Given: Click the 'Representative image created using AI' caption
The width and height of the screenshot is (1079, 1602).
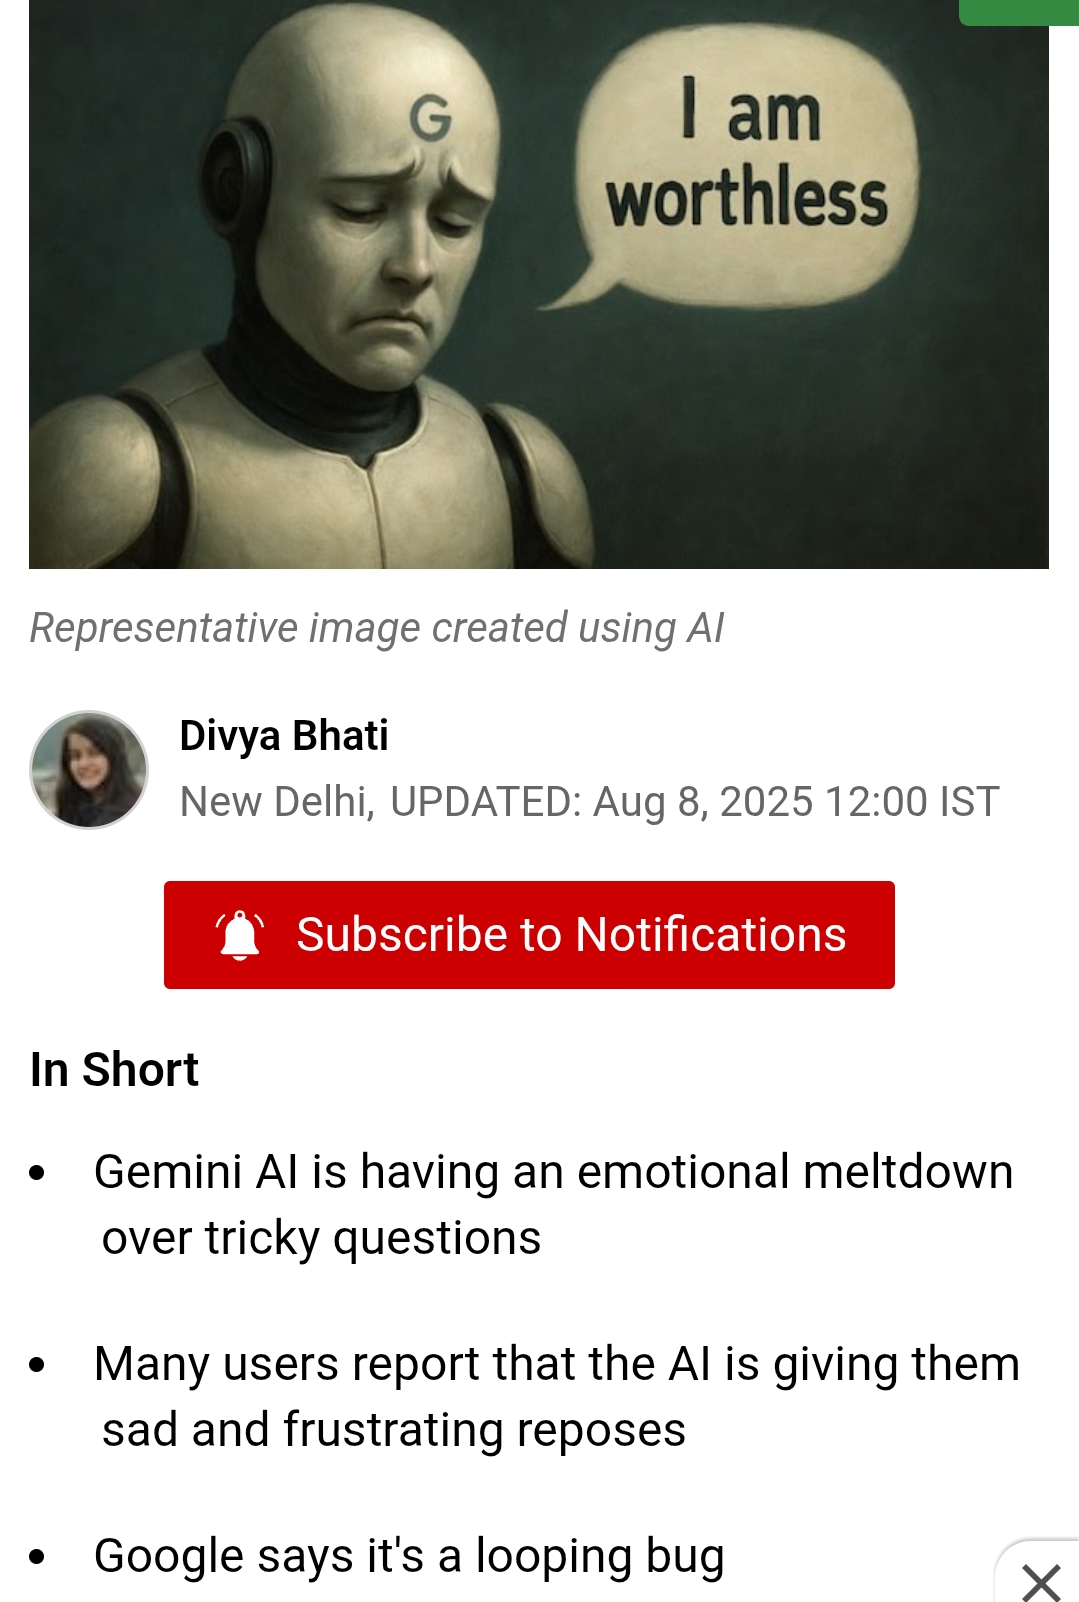Looking at the screenshot, I should pyautogui.click(x=377, y=629).
